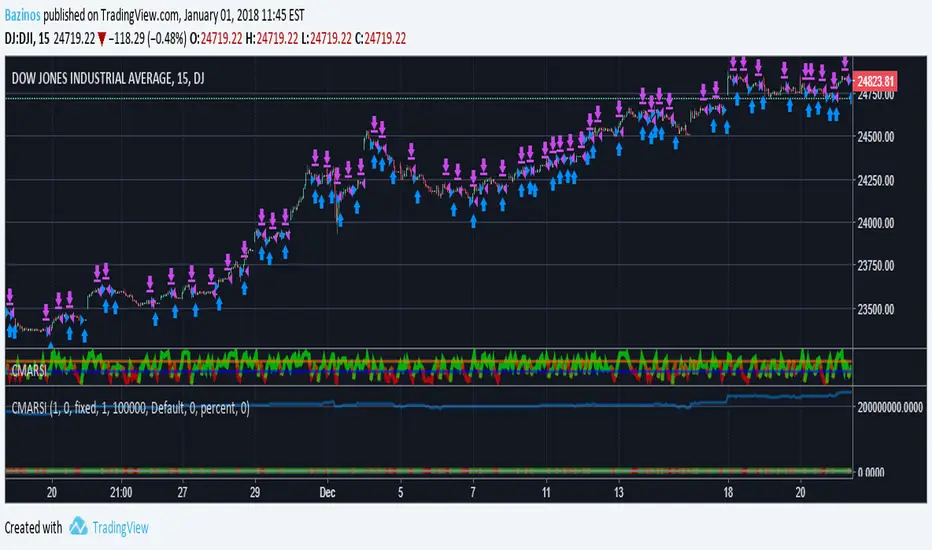This screenshot has width=932, height=550.
Task: Click the 24500.00 price axis label
Action: (x=876, y=137)
